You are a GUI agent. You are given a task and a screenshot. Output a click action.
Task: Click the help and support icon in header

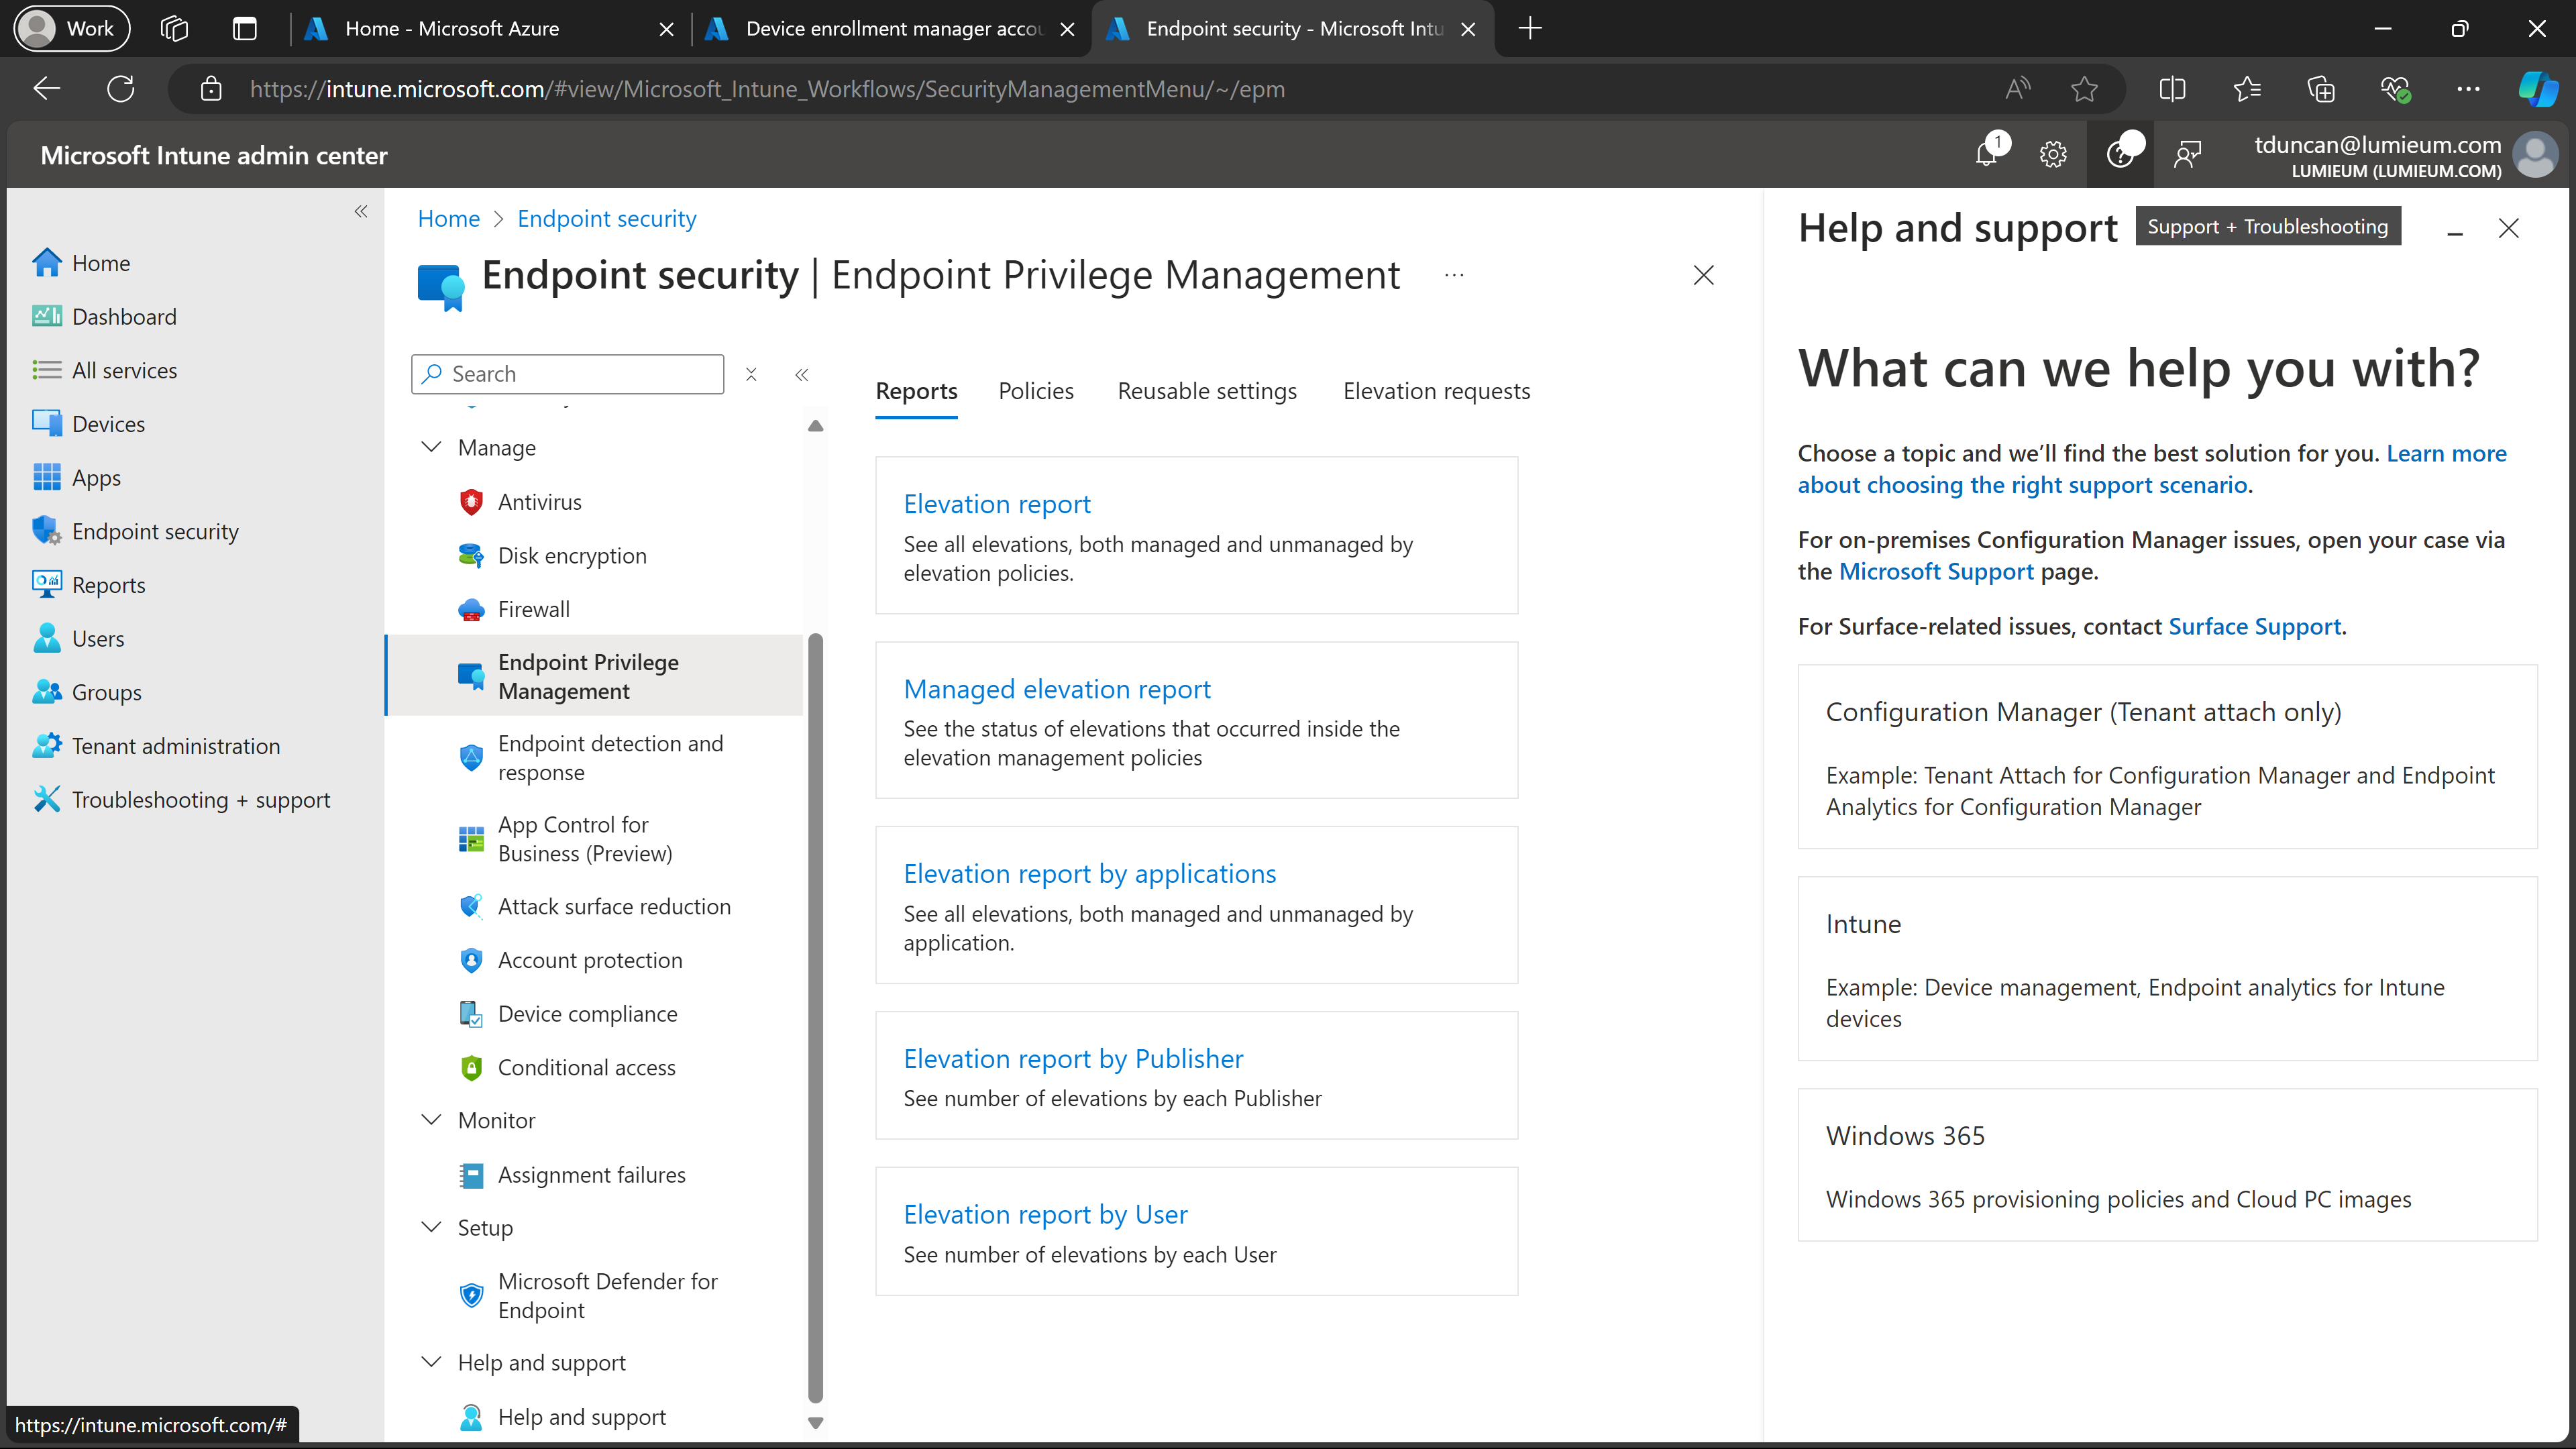(2120, 154)
